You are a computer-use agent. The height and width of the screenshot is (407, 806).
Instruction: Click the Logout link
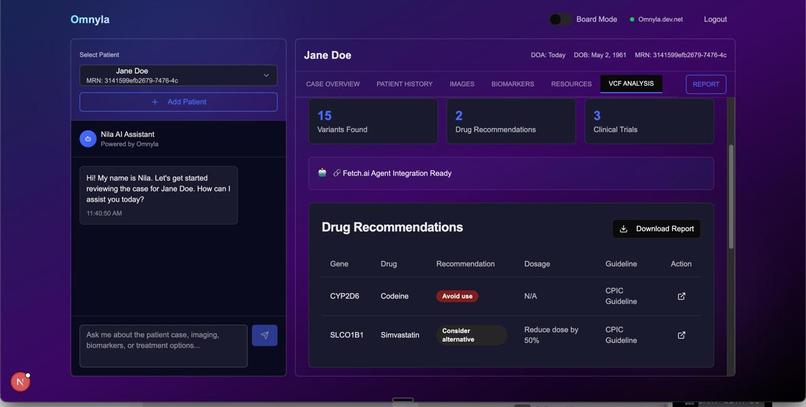tap(715, 20)
